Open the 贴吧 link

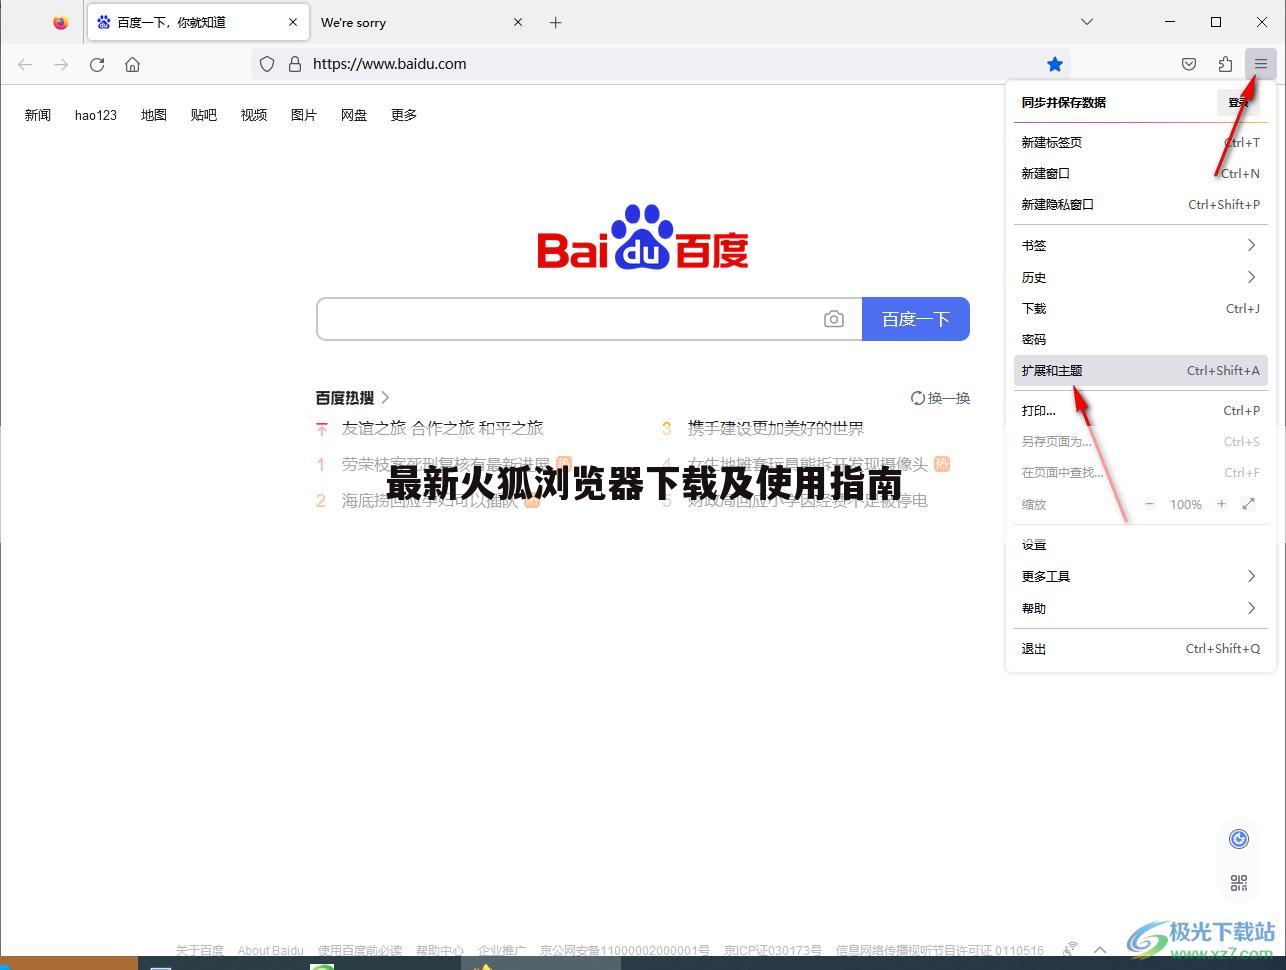pyautogui.click(x=204, y=115)
